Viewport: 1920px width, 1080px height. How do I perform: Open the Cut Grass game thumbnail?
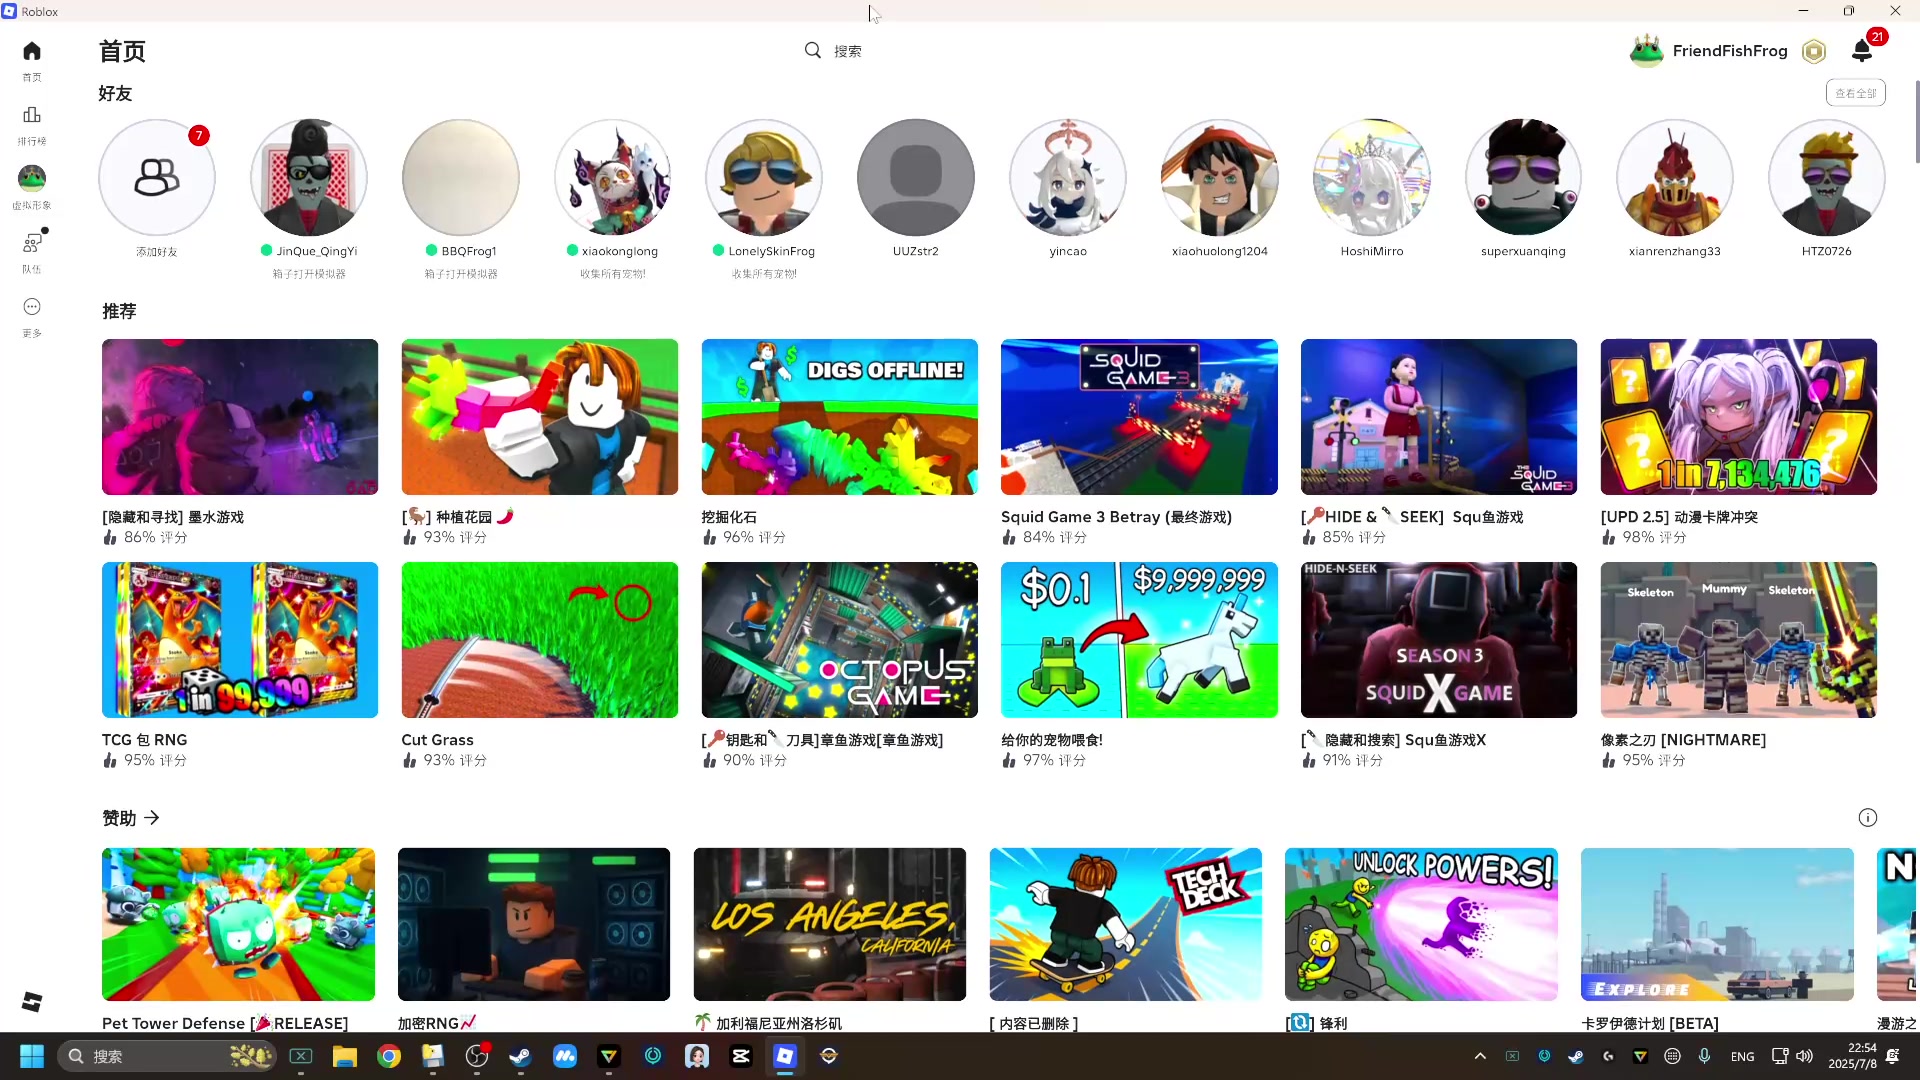540,640
